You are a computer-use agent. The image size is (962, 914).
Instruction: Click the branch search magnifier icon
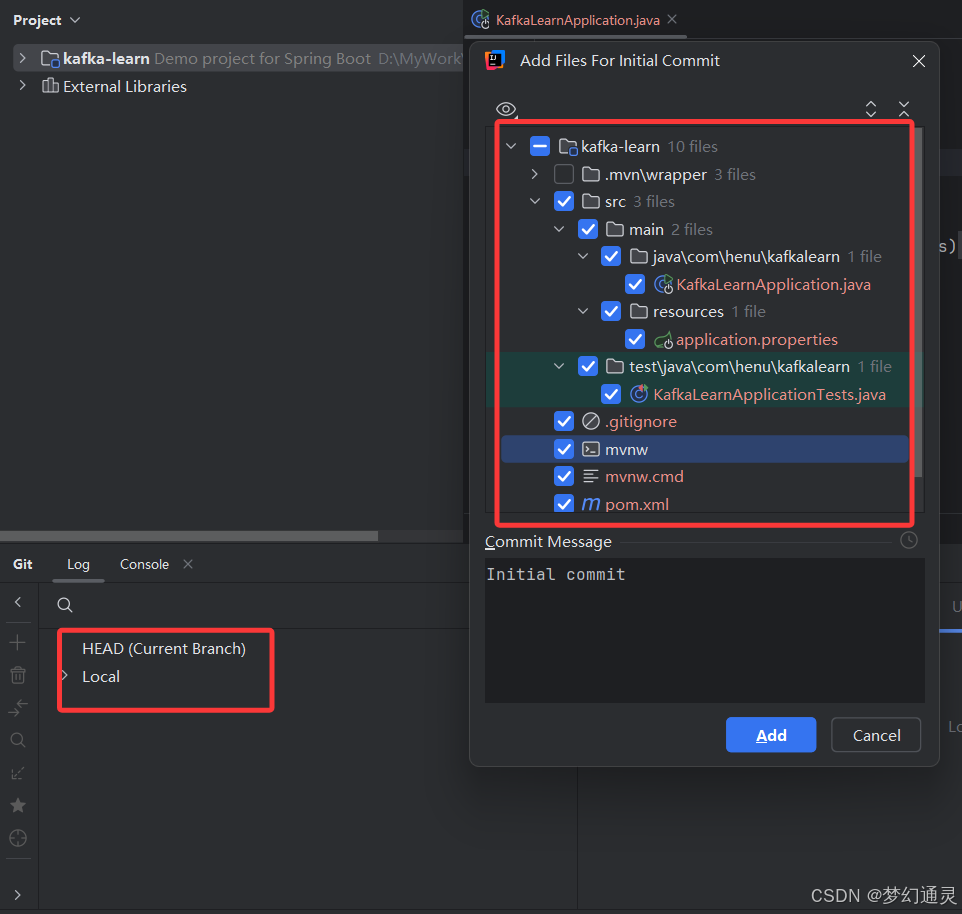64,605
